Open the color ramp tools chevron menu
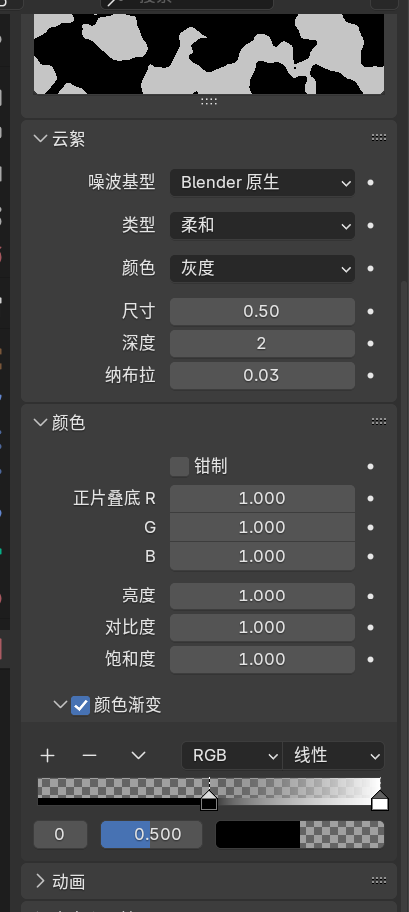Image resolution: width=409 pixels, height=912 pixels. [x=138, y=756]
